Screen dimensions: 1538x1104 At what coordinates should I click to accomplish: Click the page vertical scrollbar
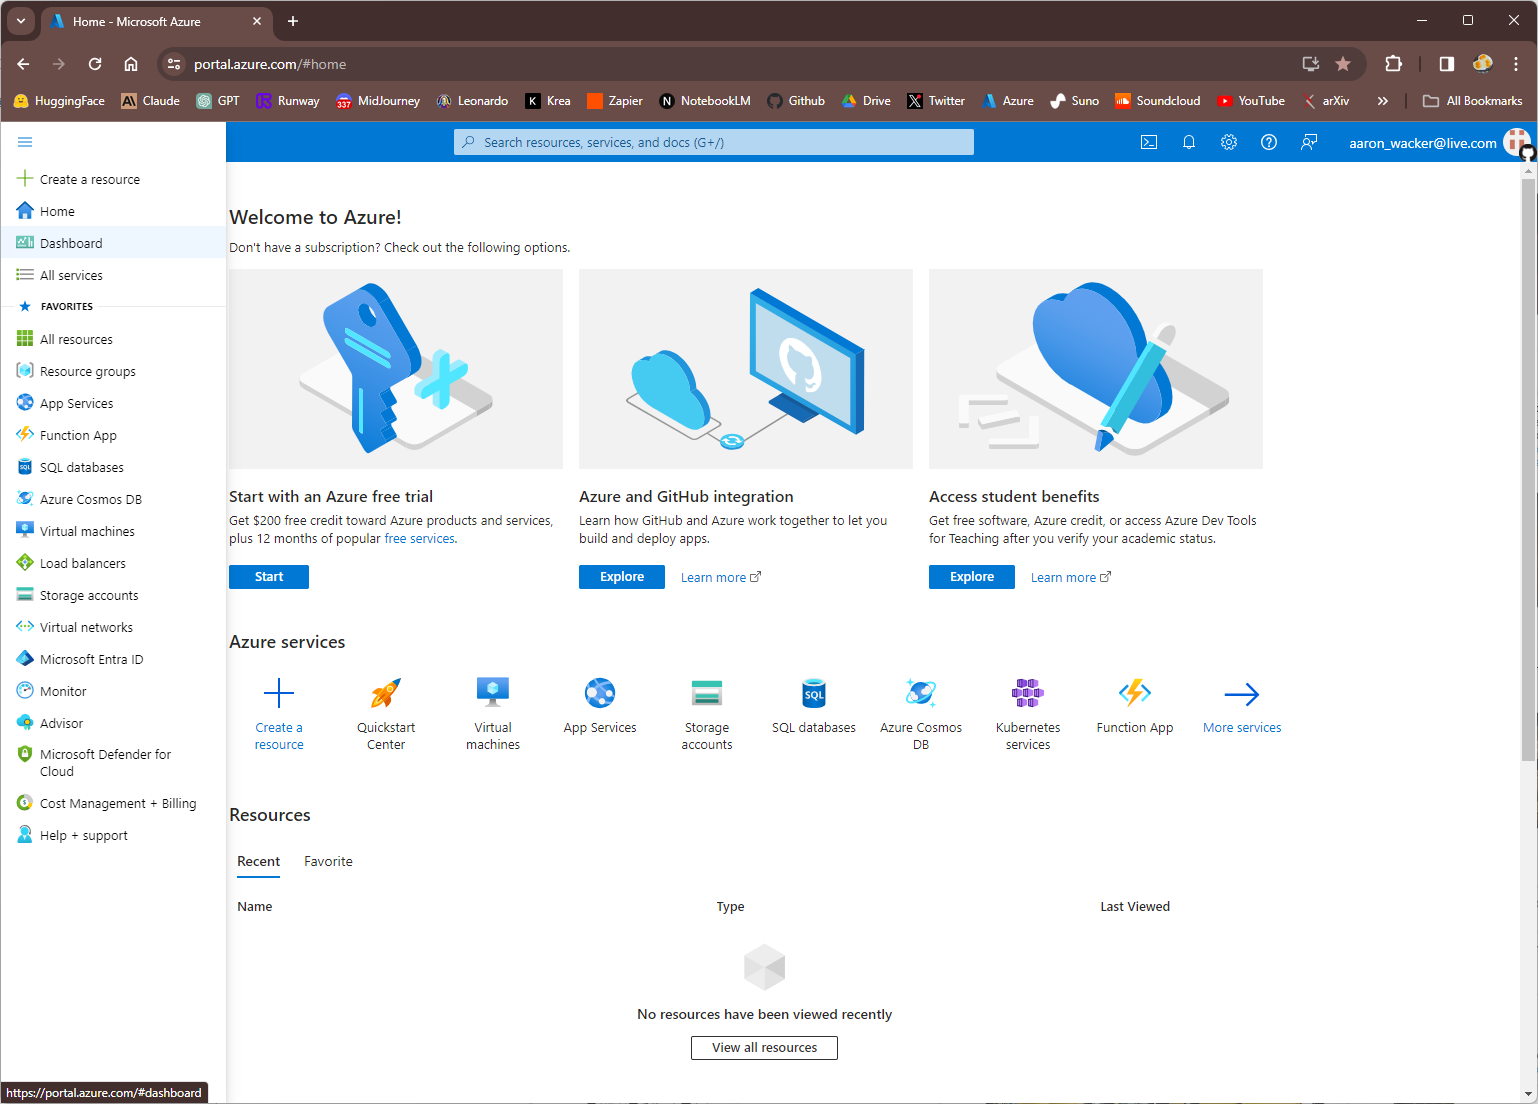(1528, 470)
